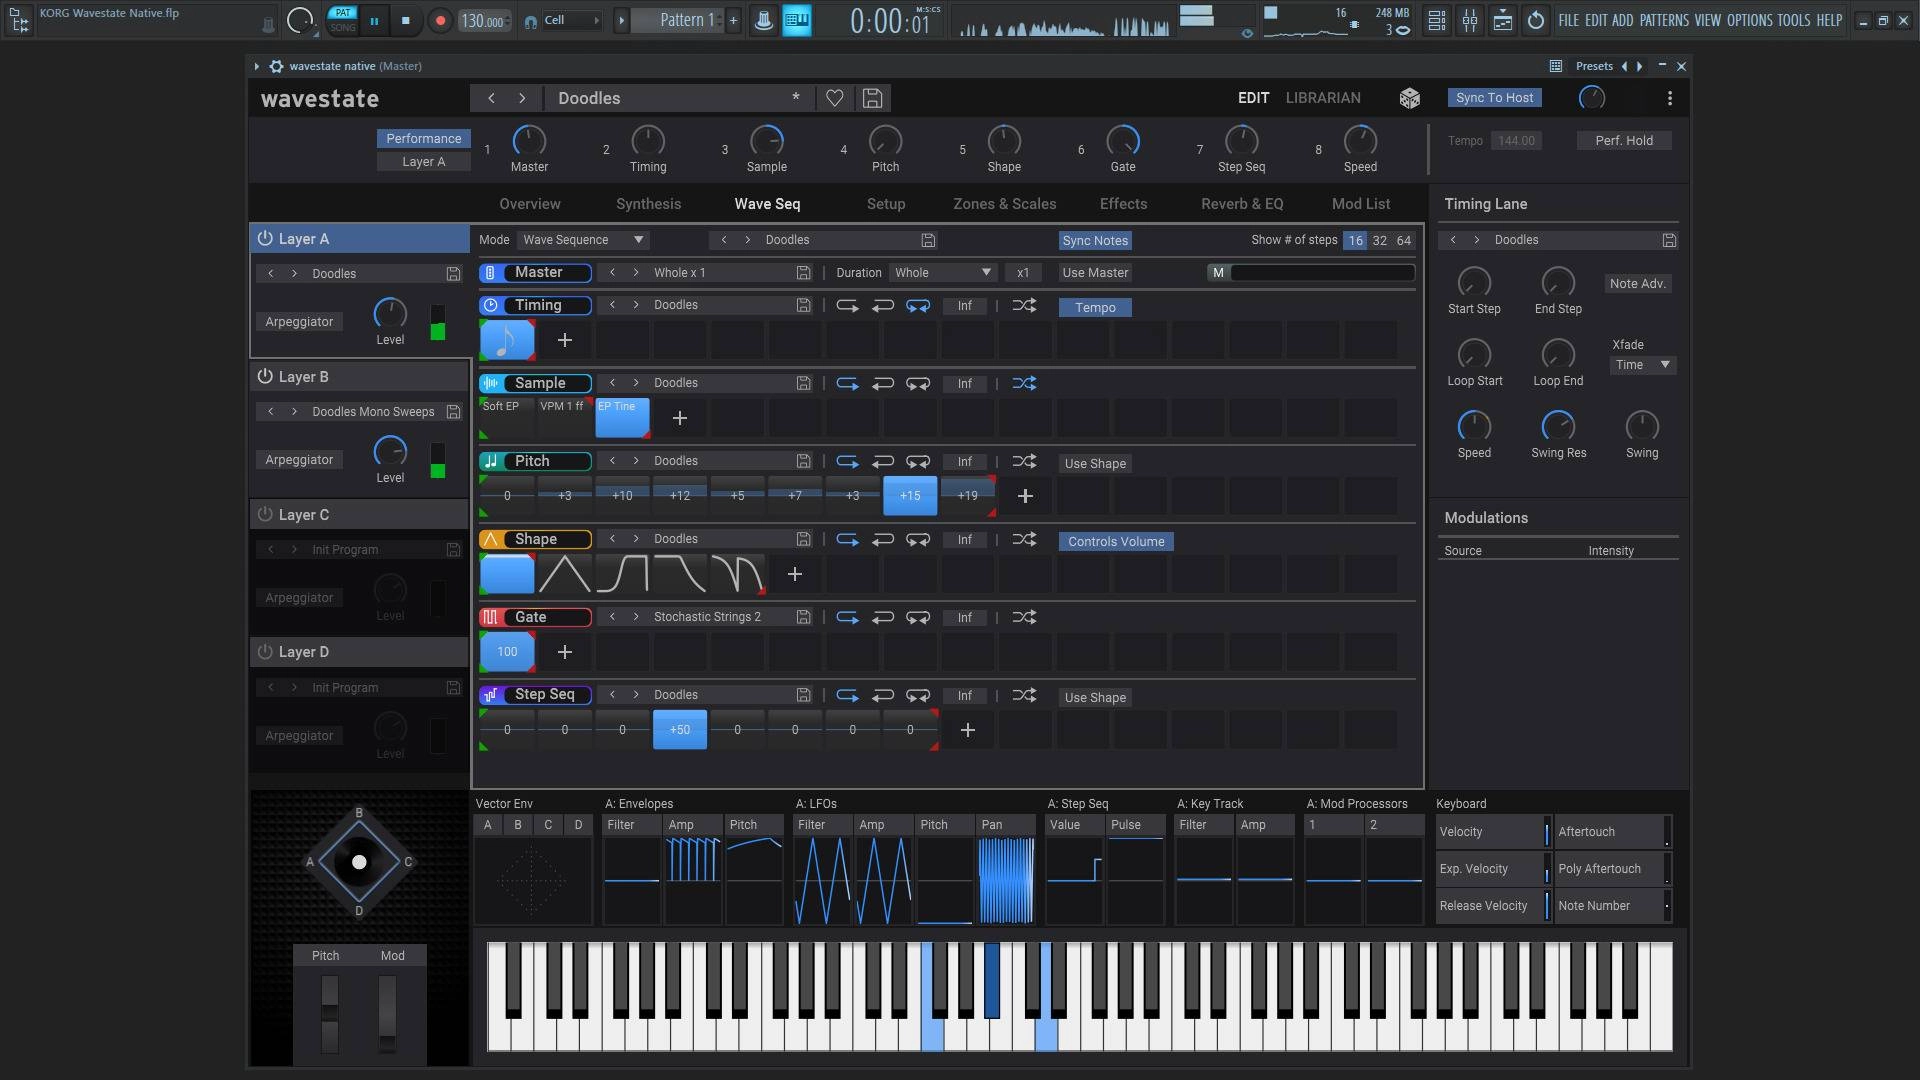Switch to the Overview tab
Screen dimensions: 1920x1080
tap(530, 204)
